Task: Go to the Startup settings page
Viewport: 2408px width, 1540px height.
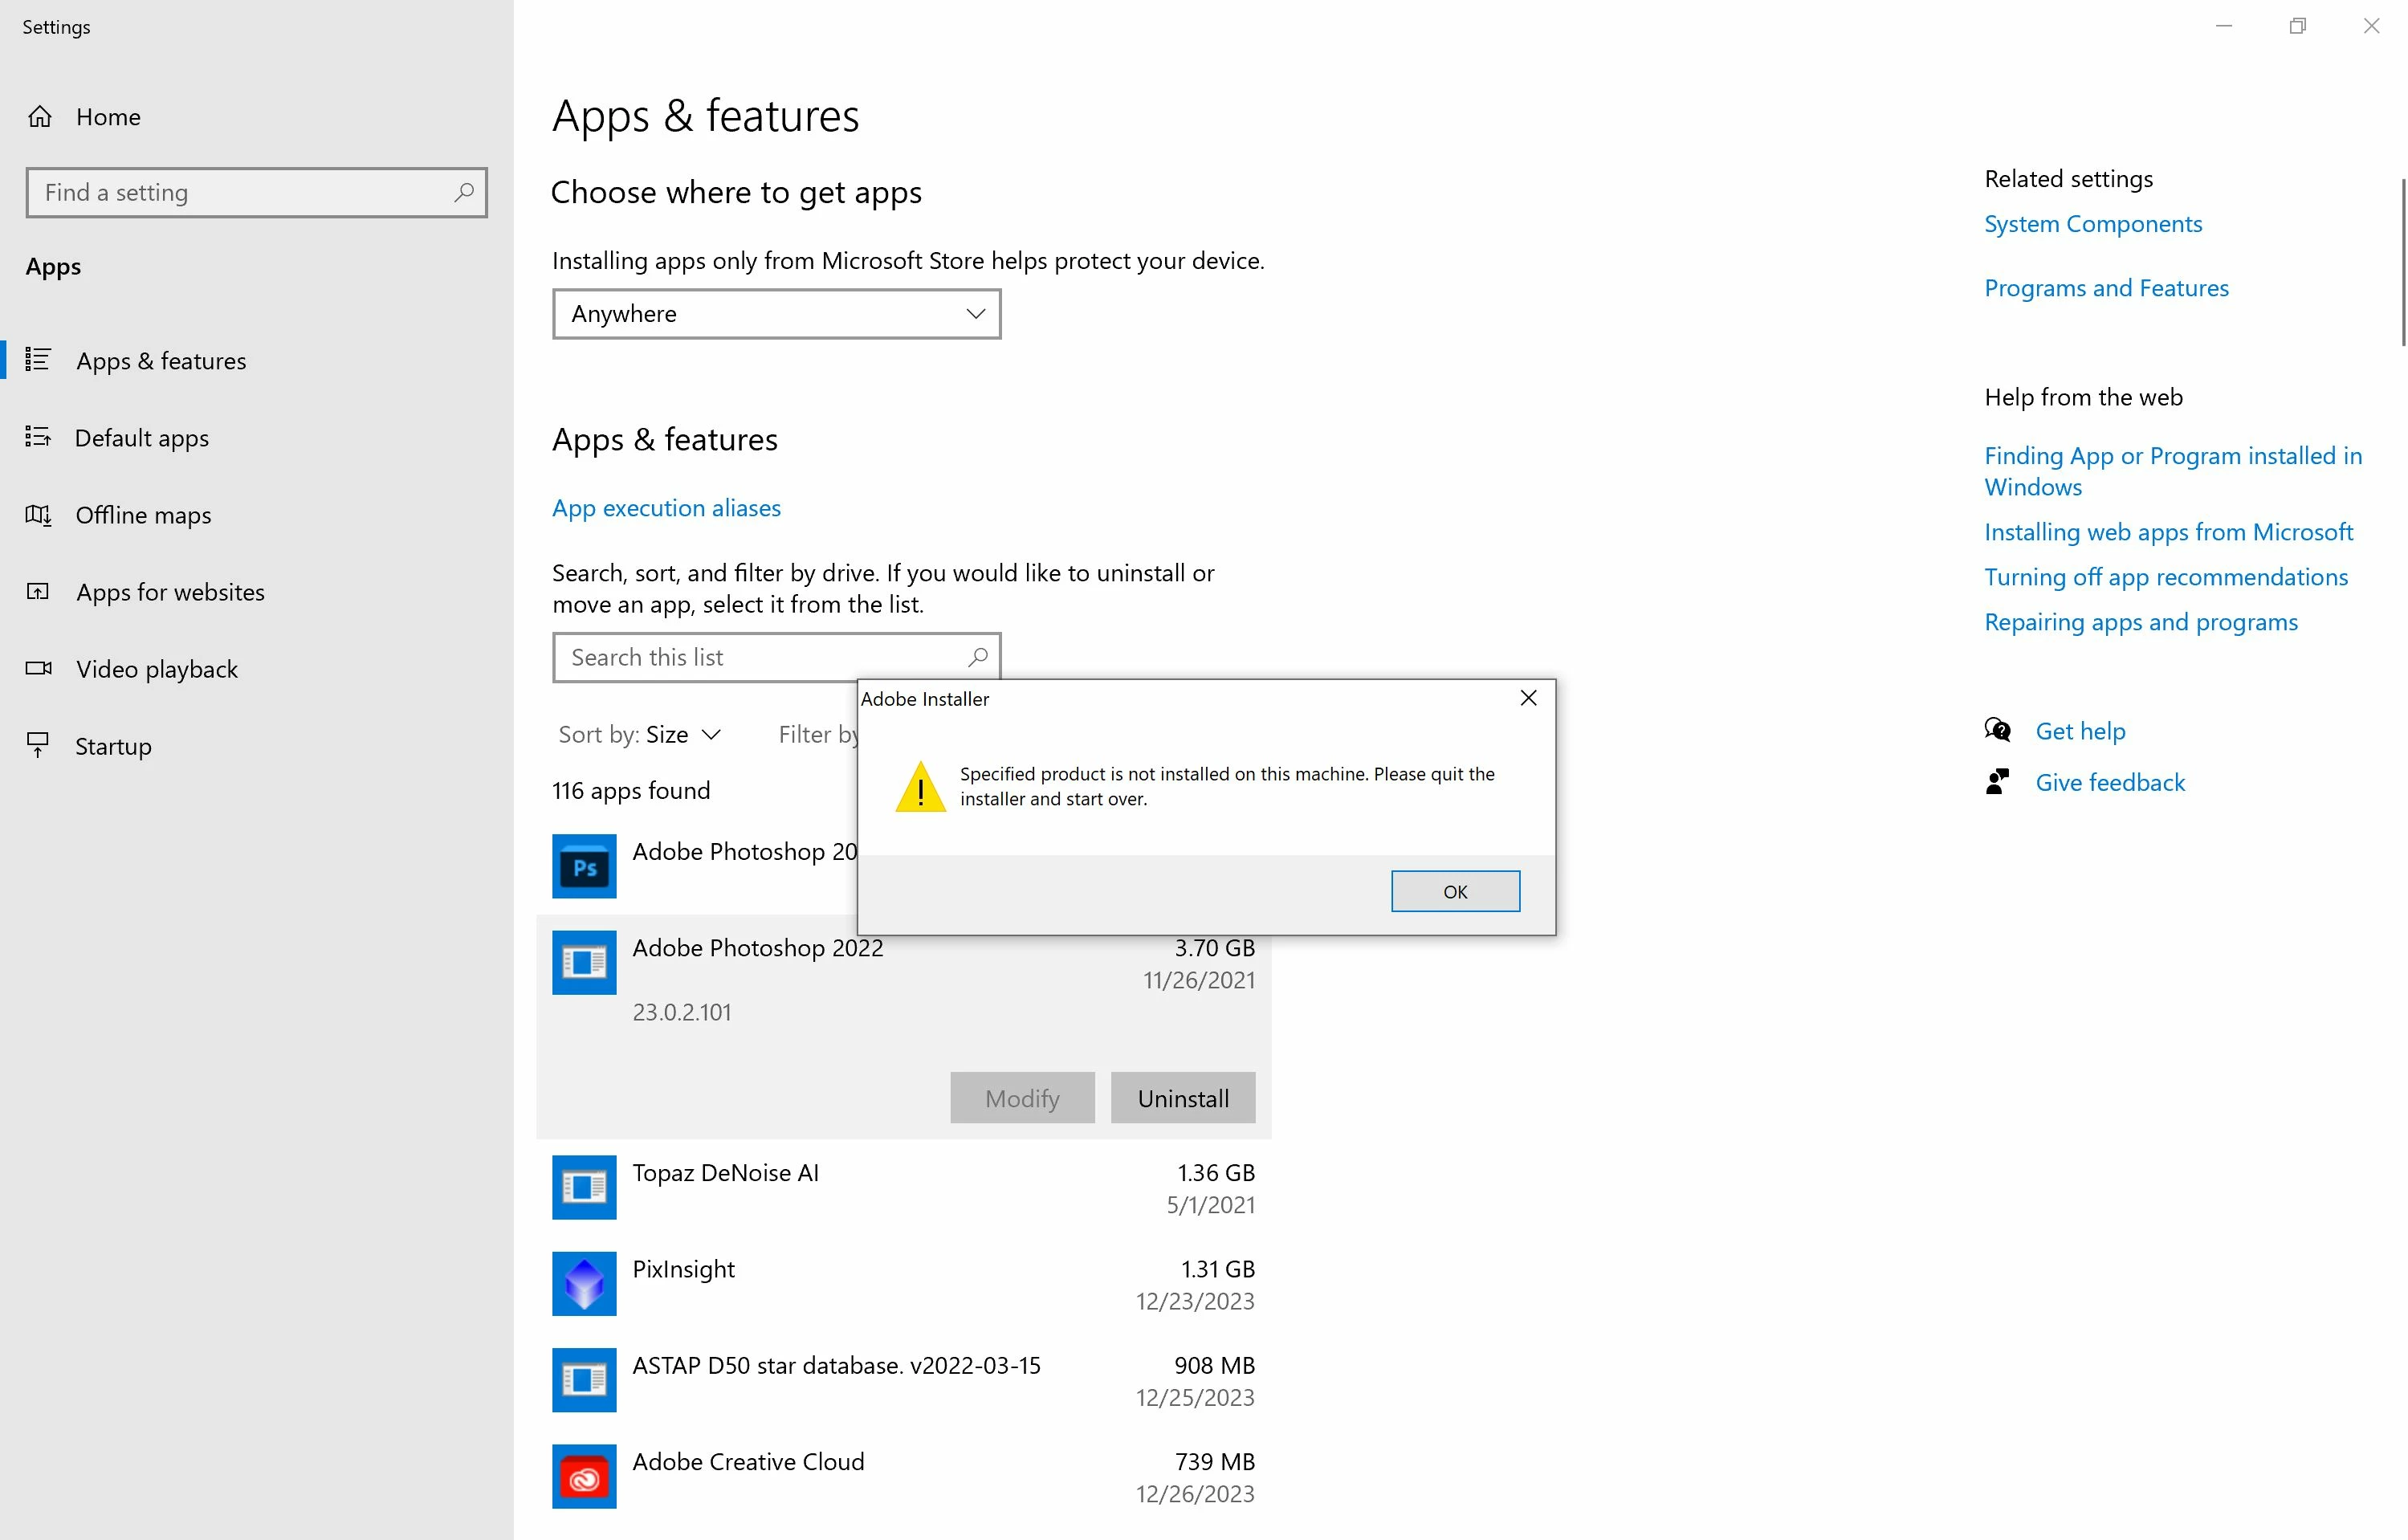Action: tap(113, 746)
